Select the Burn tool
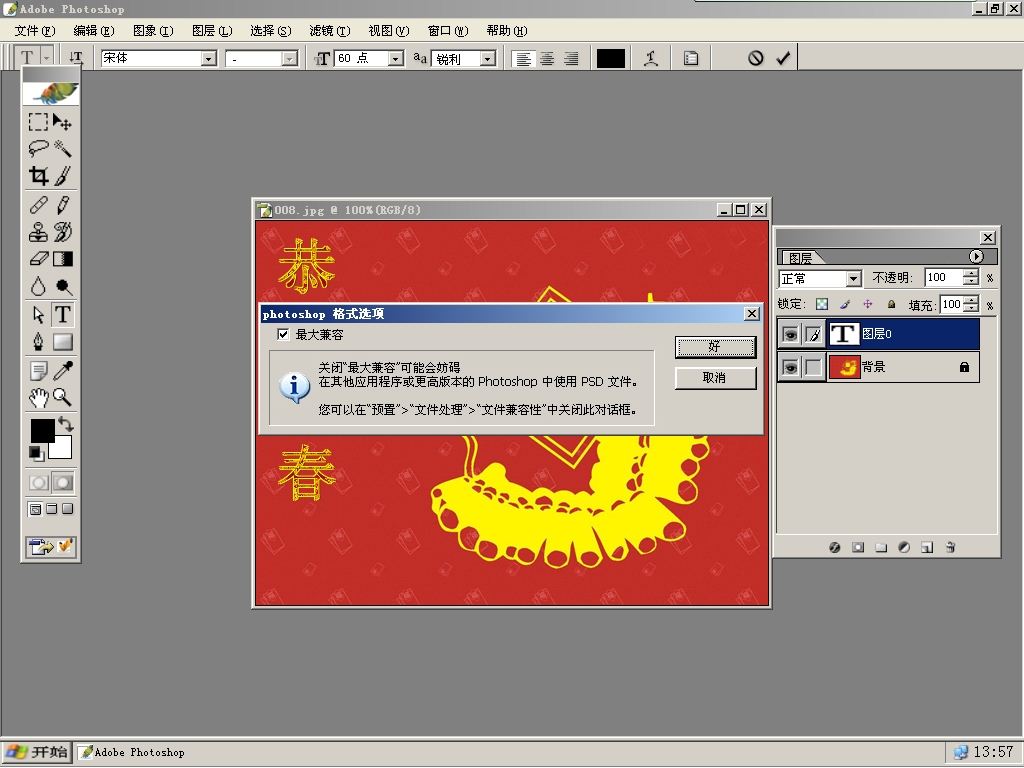Viewport: 1024px width, 768px height. click(63, 286)
